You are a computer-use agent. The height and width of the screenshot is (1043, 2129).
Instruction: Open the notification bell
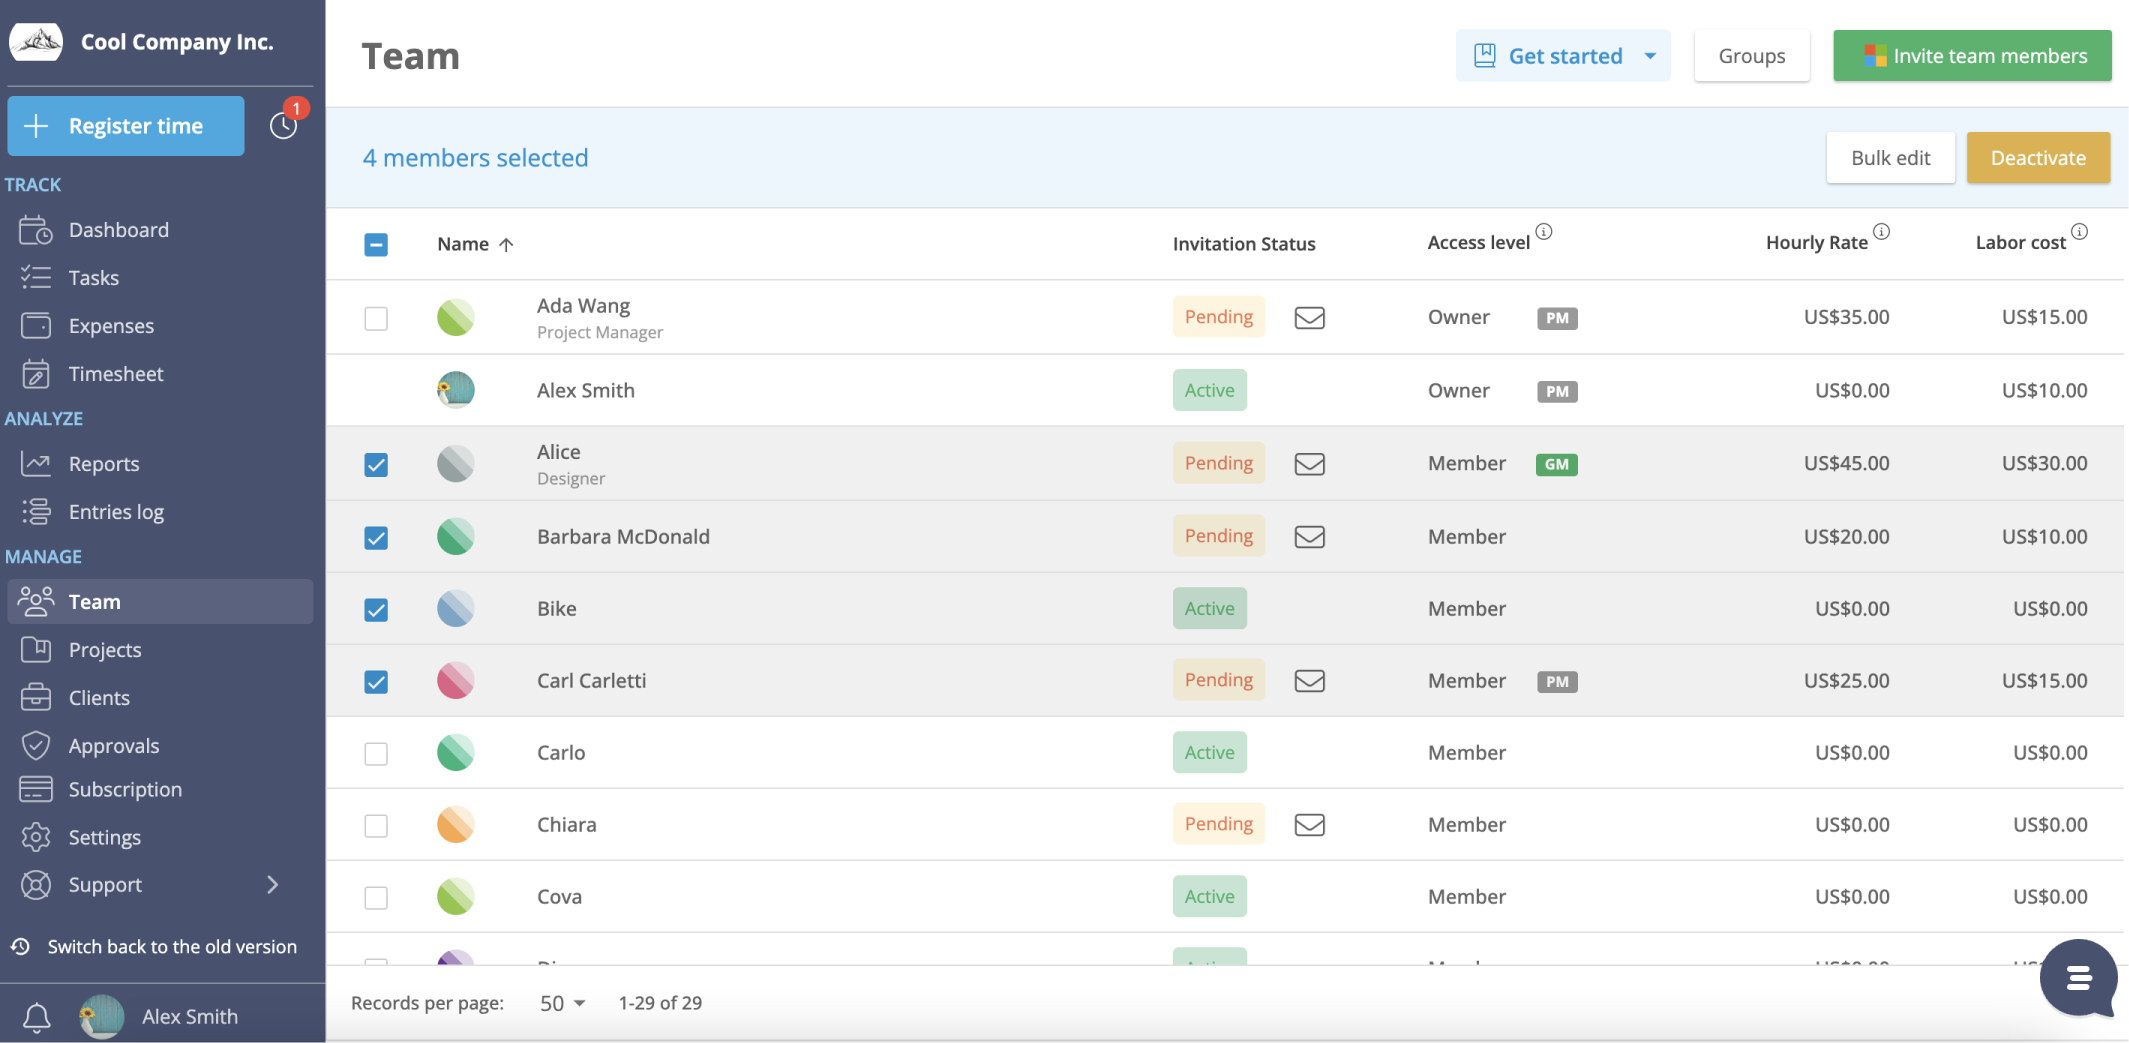[x=36, y=1017]
